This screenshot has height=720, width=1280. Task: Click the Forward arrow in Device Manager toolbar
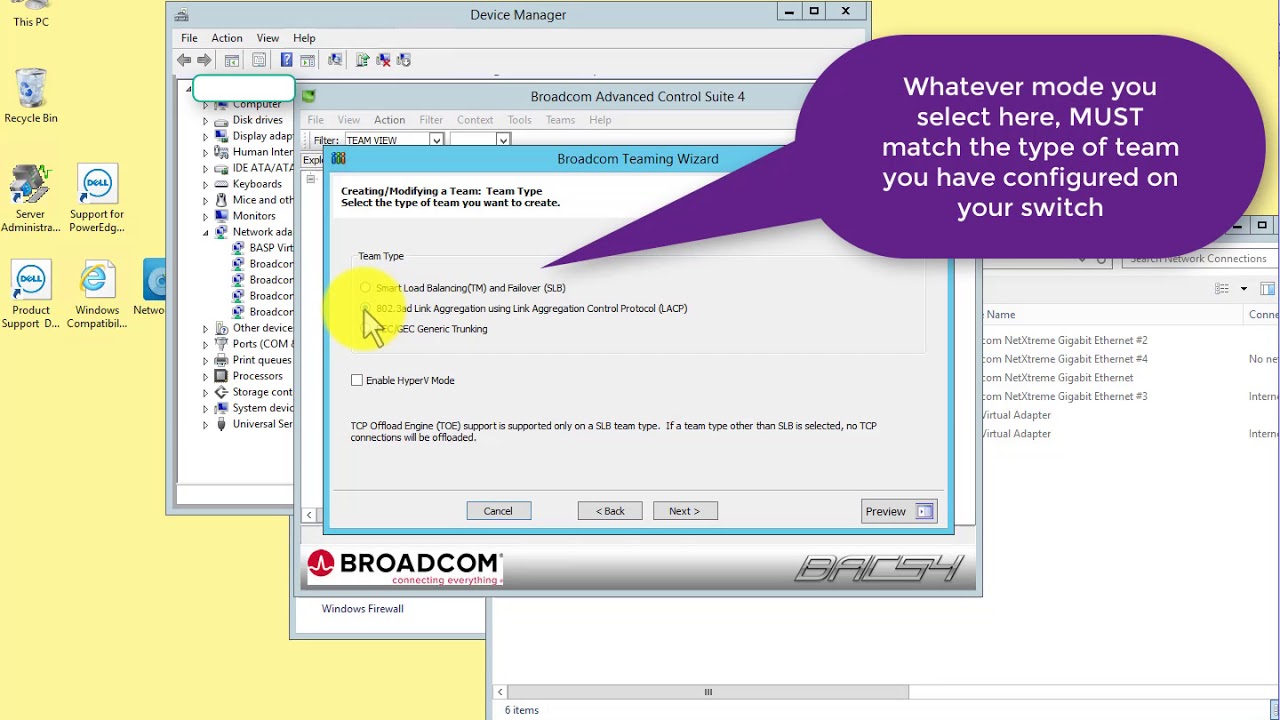point(204,60)
